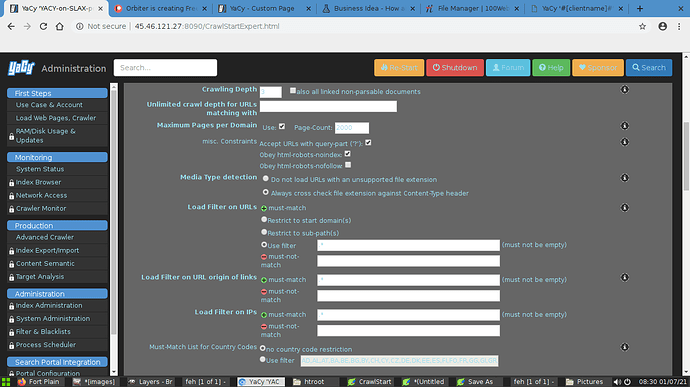Select Do not load unsupported file extension

[266, 179]
